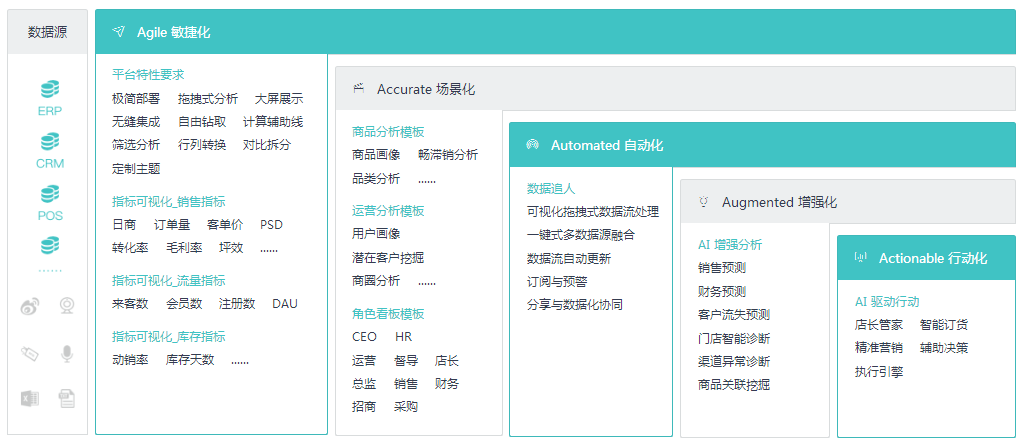Click the 拖拽式分析 item

tap(208, 98)
